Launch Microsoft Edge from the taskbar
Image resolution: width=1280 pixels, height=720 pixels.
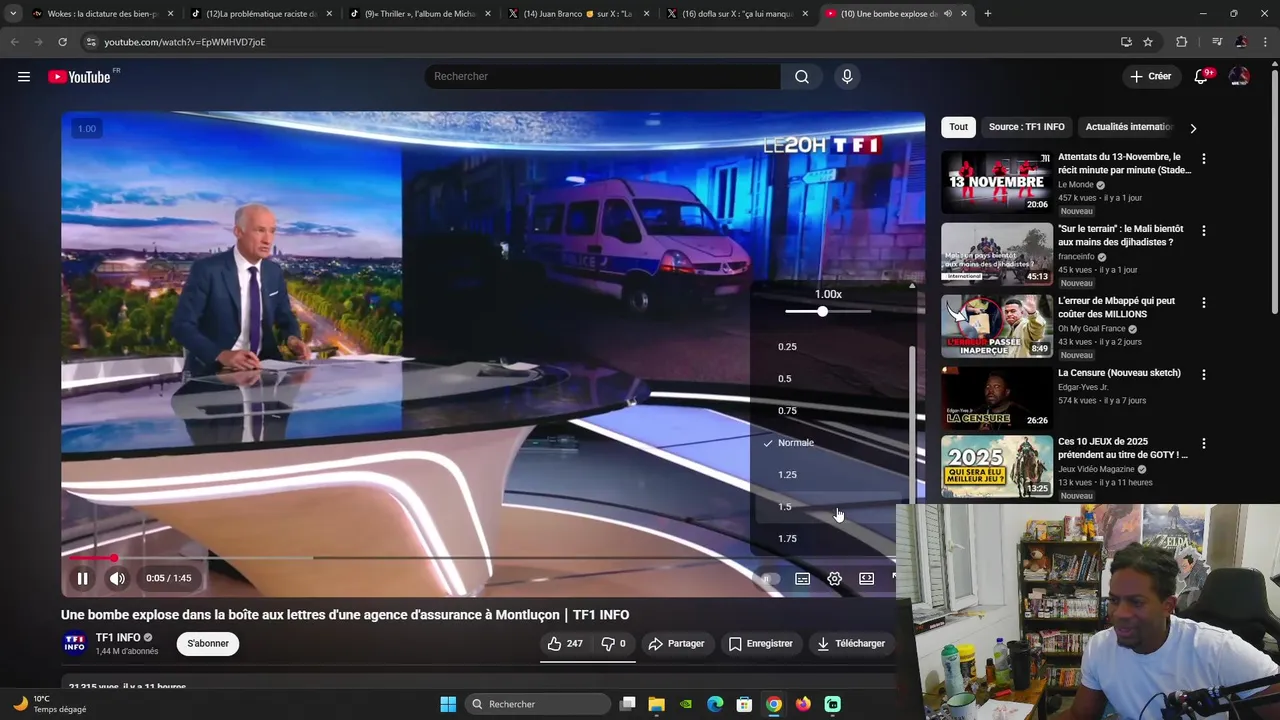(715, 704)
